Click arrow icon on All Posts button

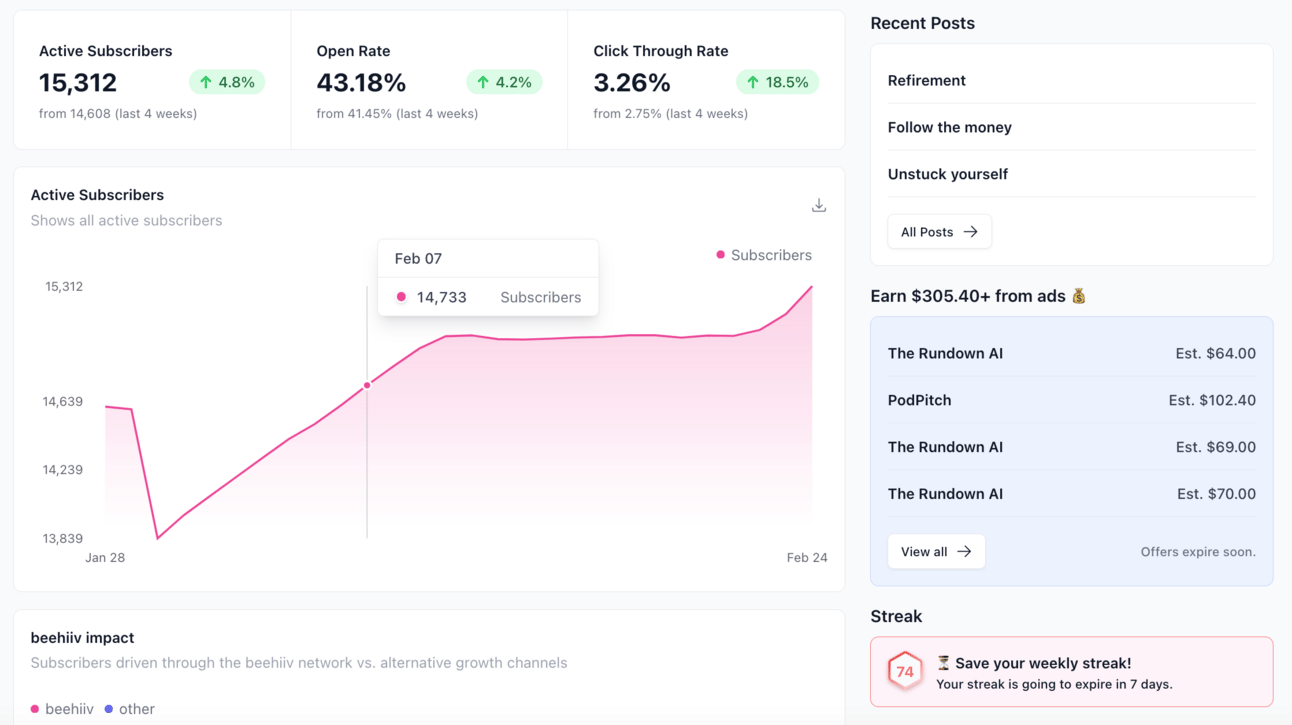[x=970, y=232]
